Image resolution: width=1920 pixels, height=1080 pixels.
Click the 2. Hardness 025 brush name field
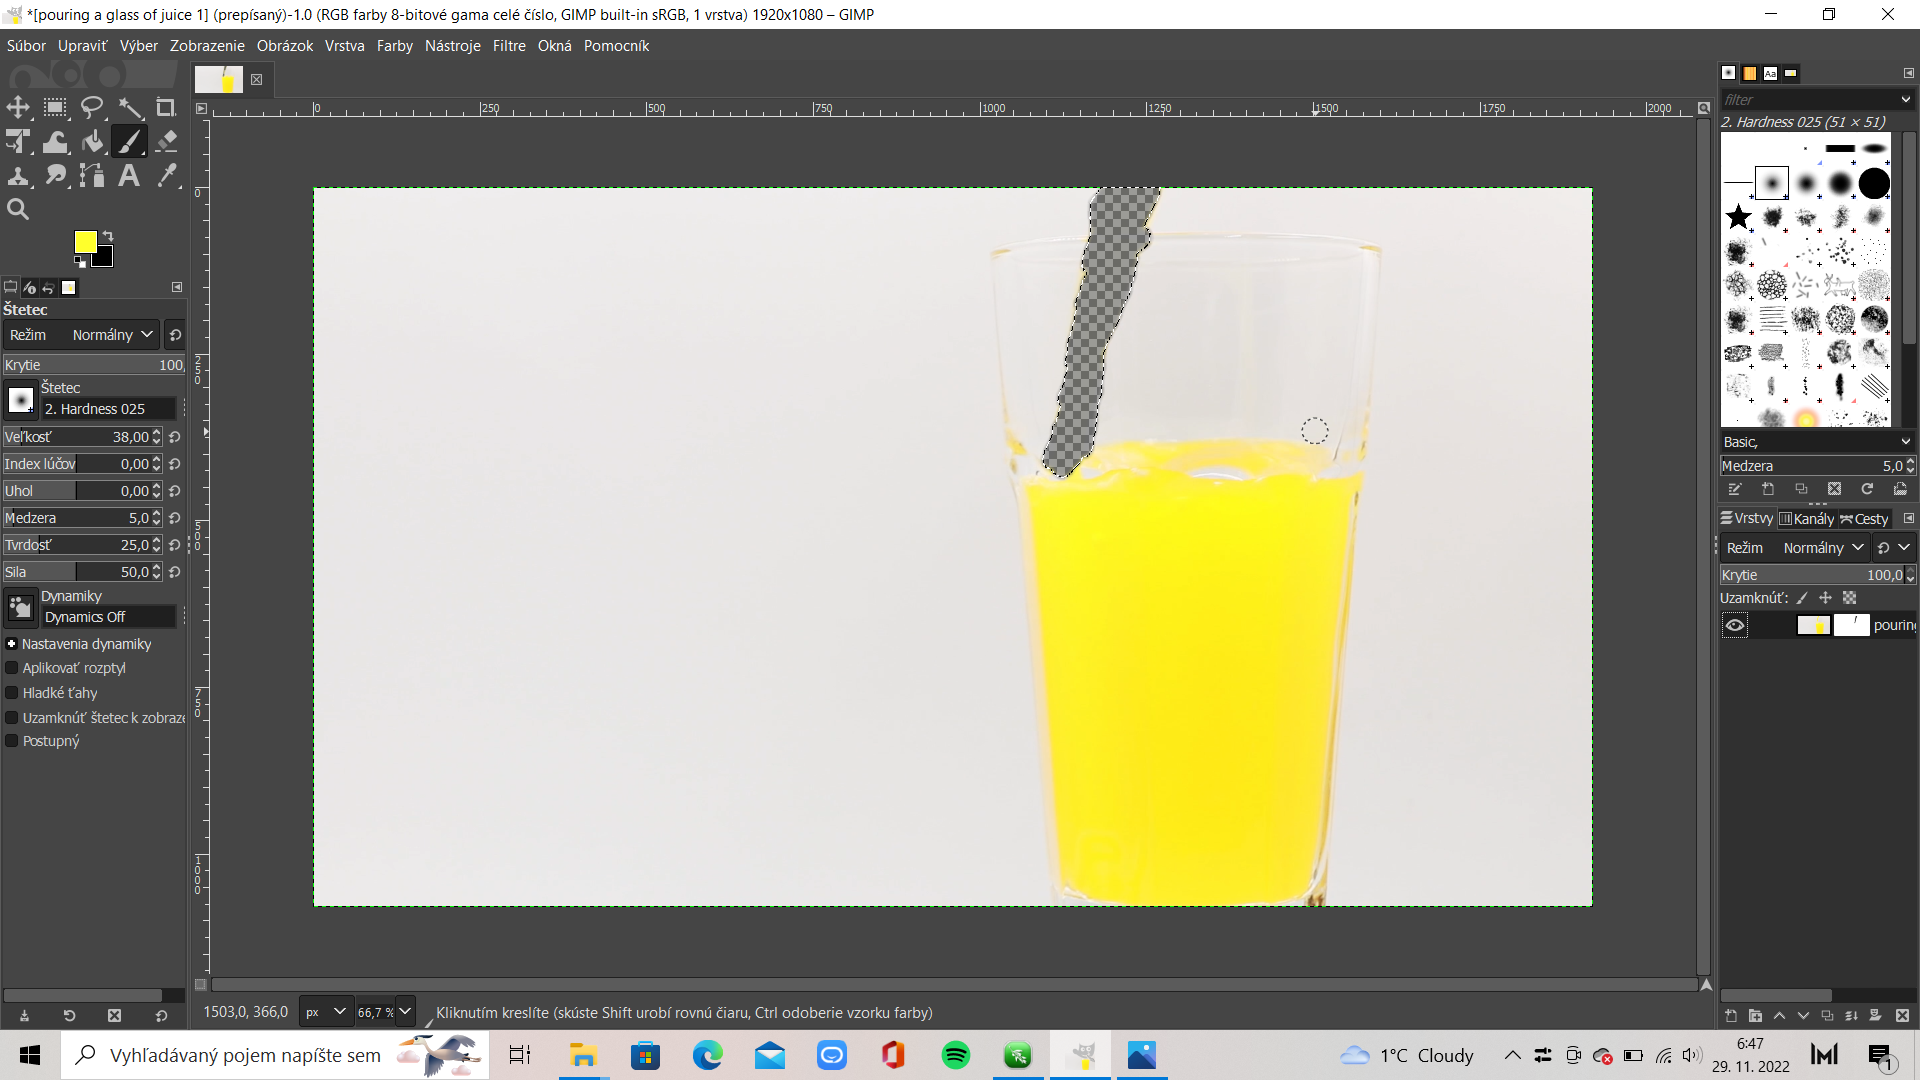click(108, 409)
